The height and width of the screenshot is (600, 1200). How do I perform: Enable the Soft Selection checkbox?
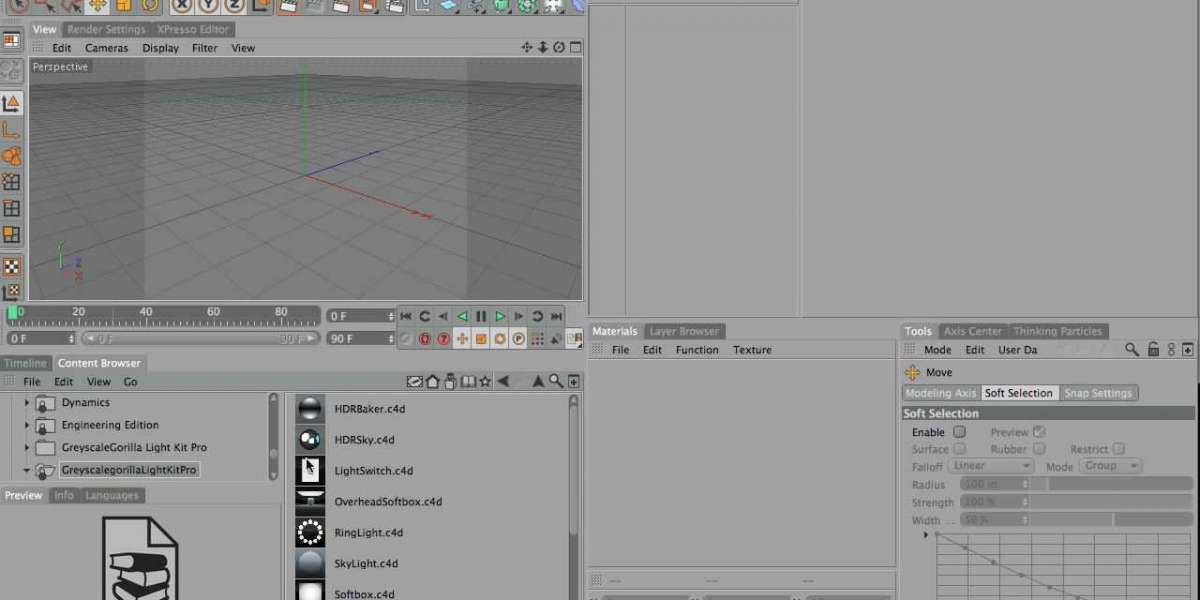pos(959,432)
